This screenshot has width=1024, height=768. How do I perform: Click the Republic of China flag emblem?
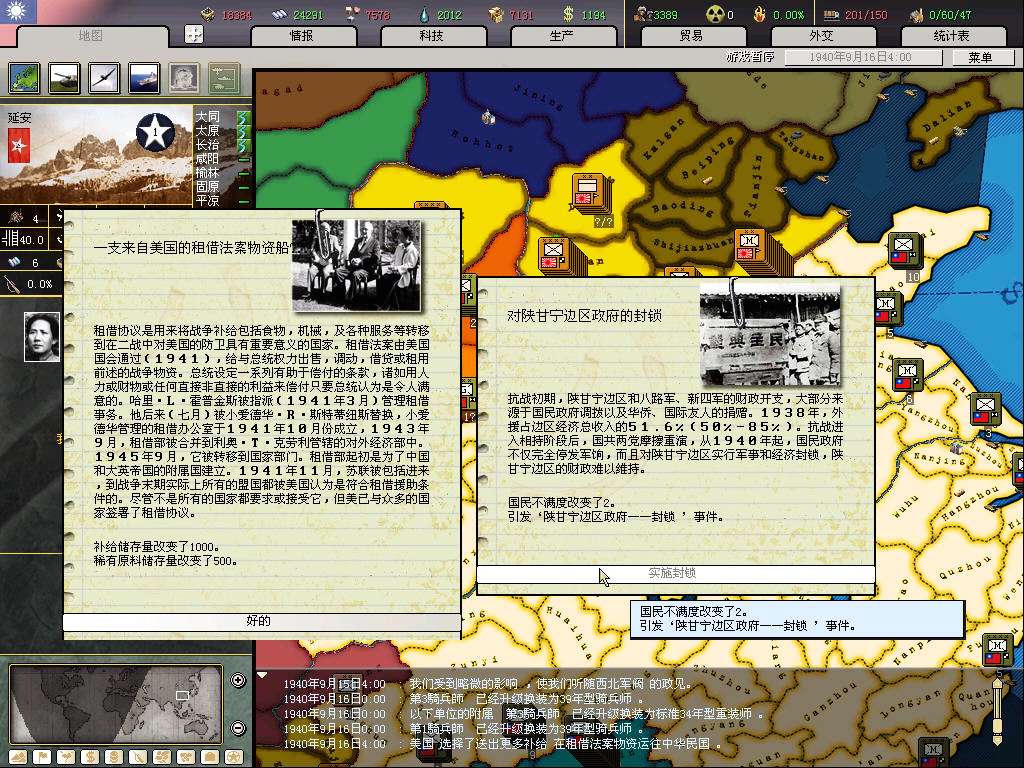coord(18,11)
